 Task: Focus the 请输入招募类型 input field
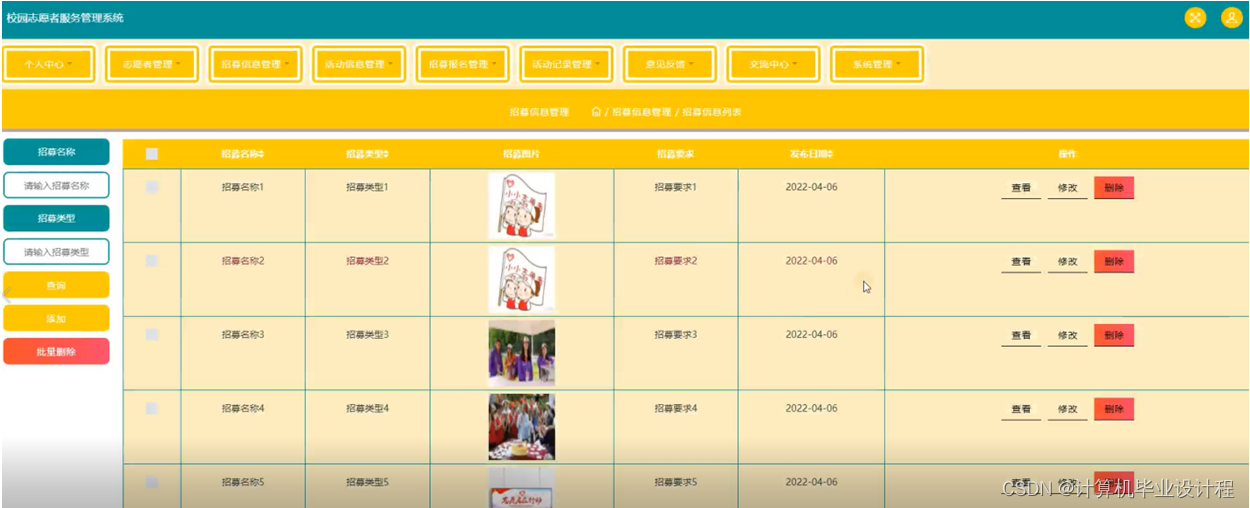(x=56, y=252)
